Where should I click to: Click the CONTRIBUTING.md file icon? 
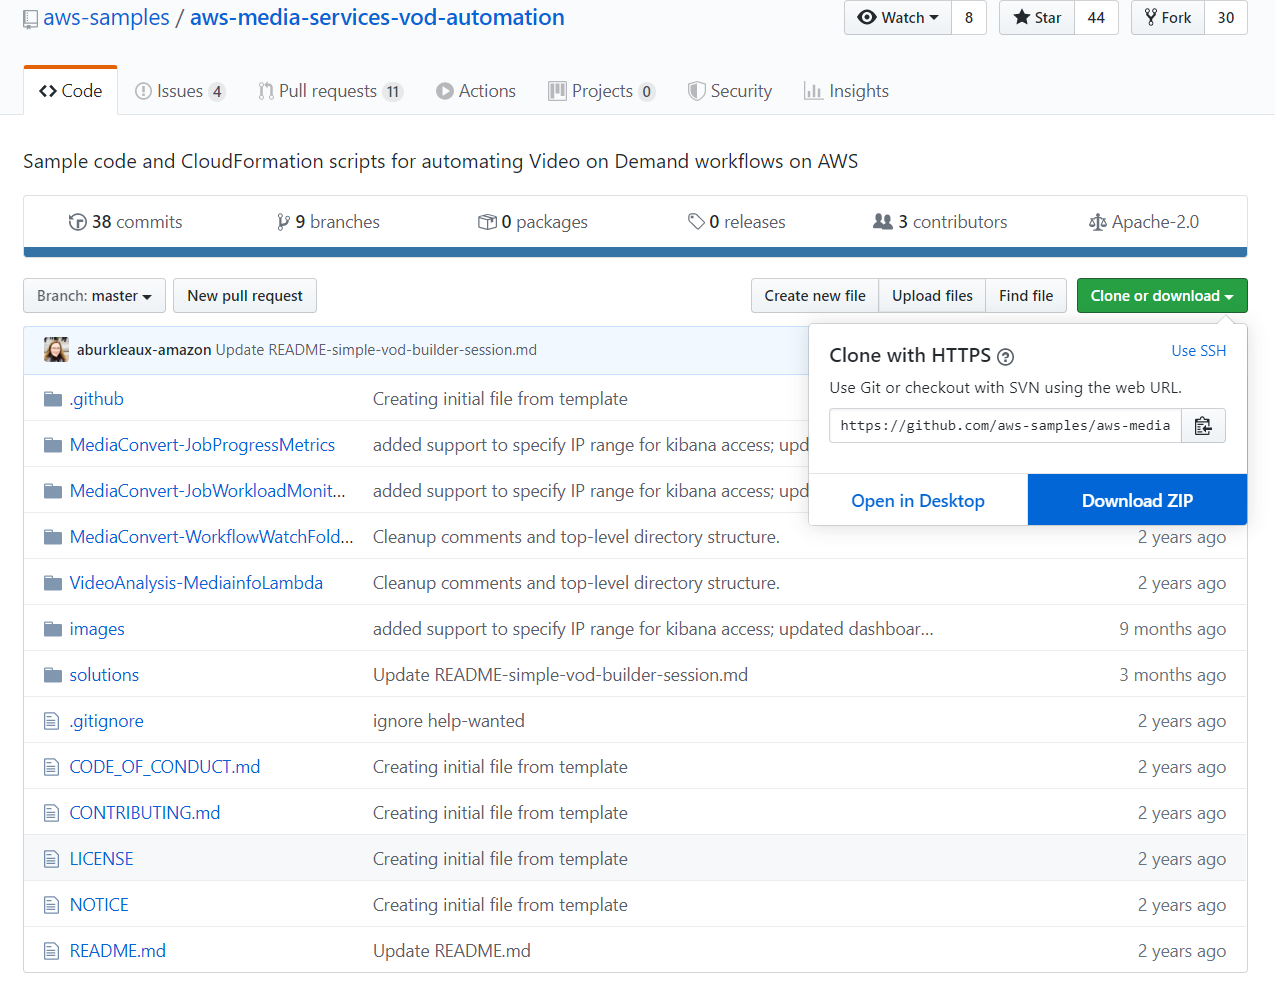(x=52, y=814)
